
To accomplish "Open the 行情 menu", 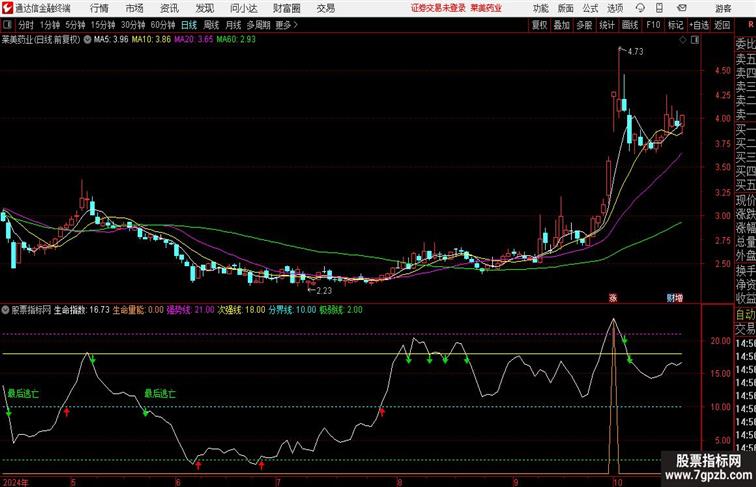I will [99, 8].
